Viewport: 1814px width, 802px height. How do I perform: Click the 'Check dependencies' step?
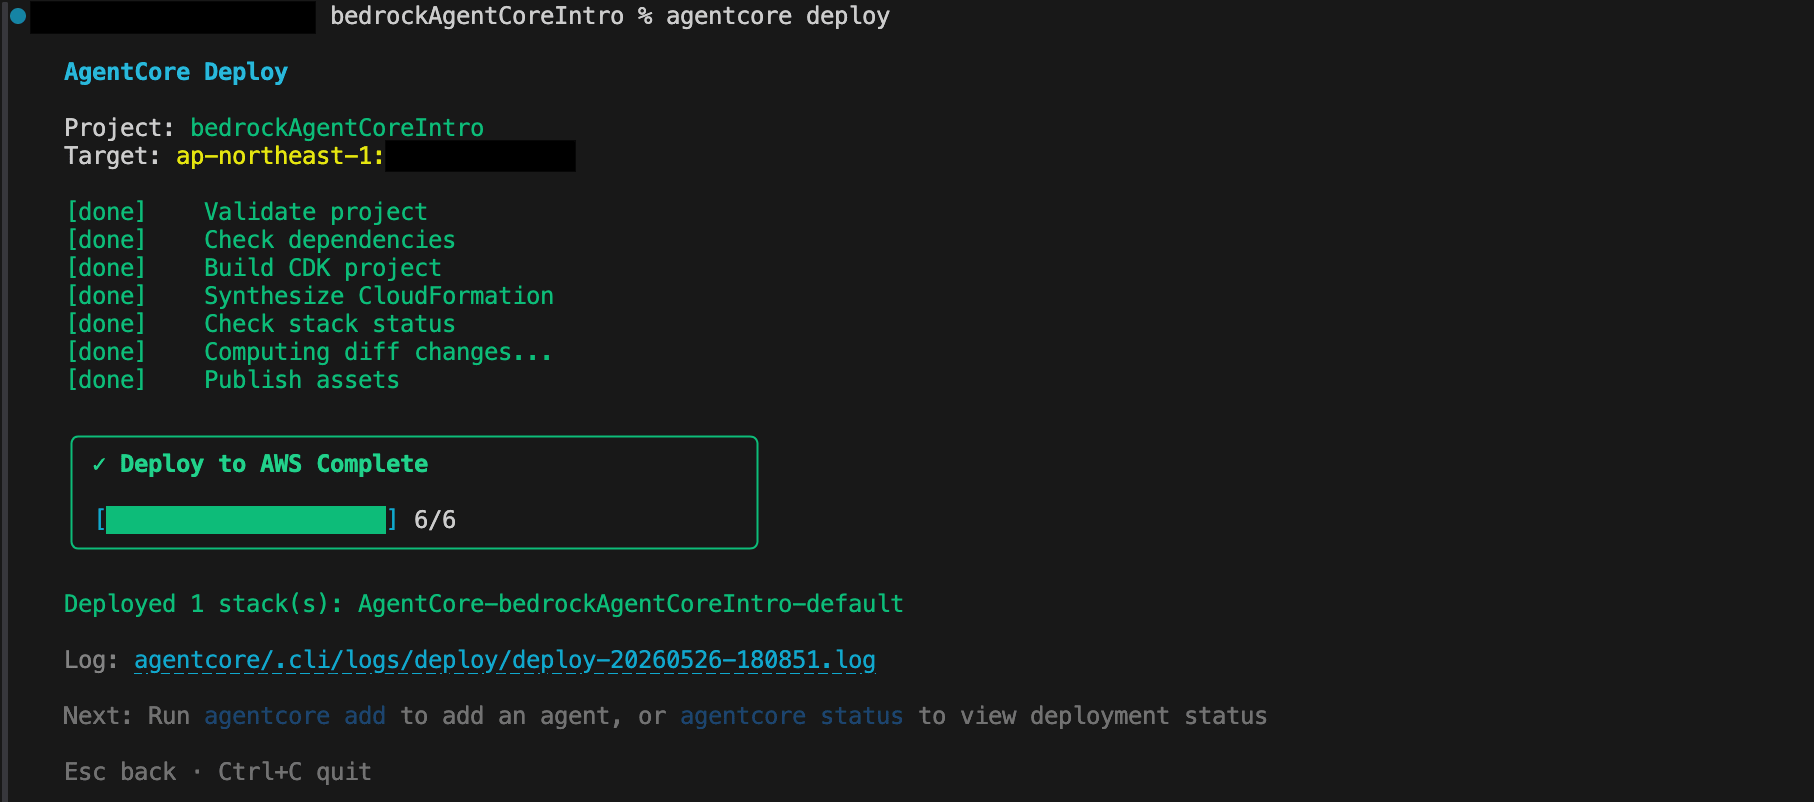(330, 240)
